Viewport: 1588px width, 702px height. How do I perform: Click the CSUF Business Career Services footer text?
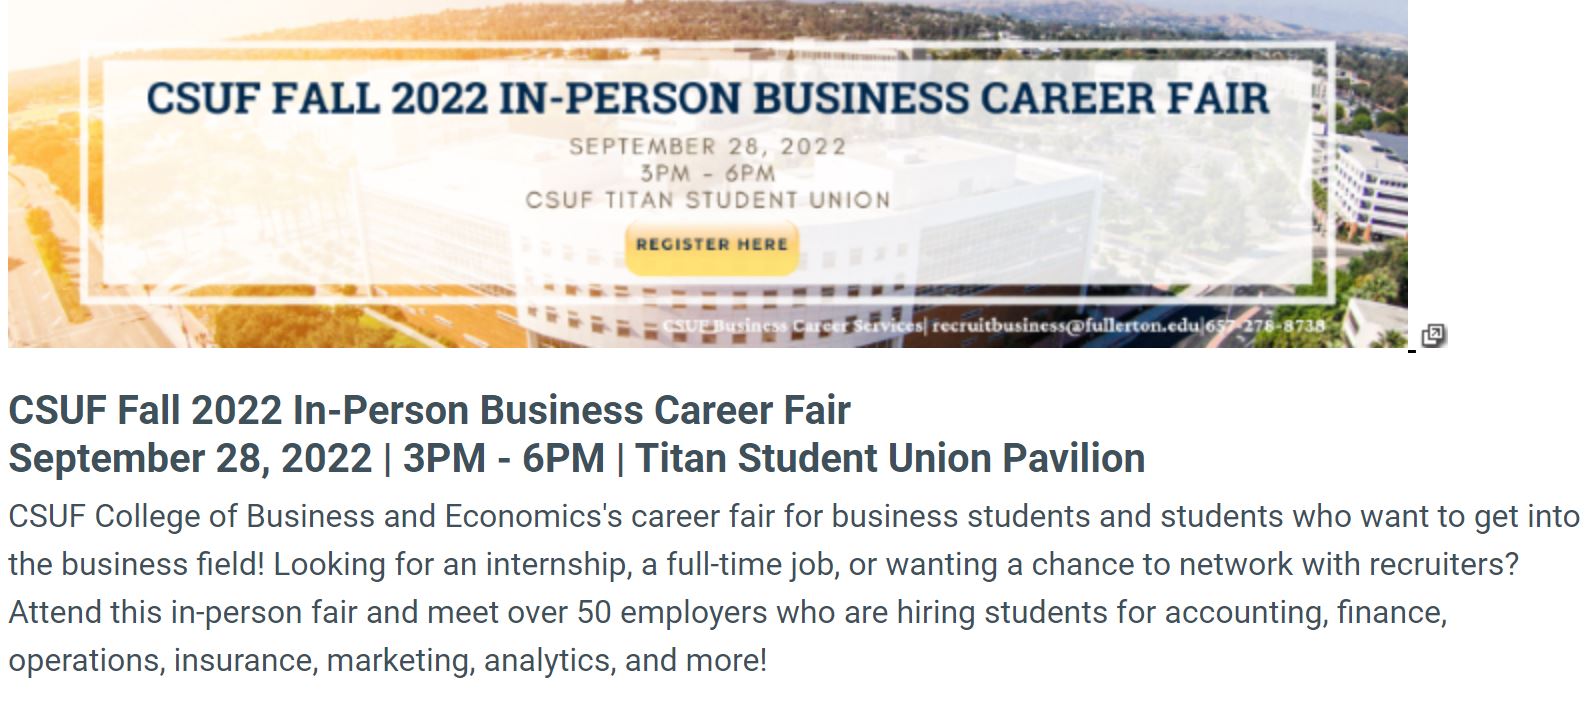[x=794, y=325]
